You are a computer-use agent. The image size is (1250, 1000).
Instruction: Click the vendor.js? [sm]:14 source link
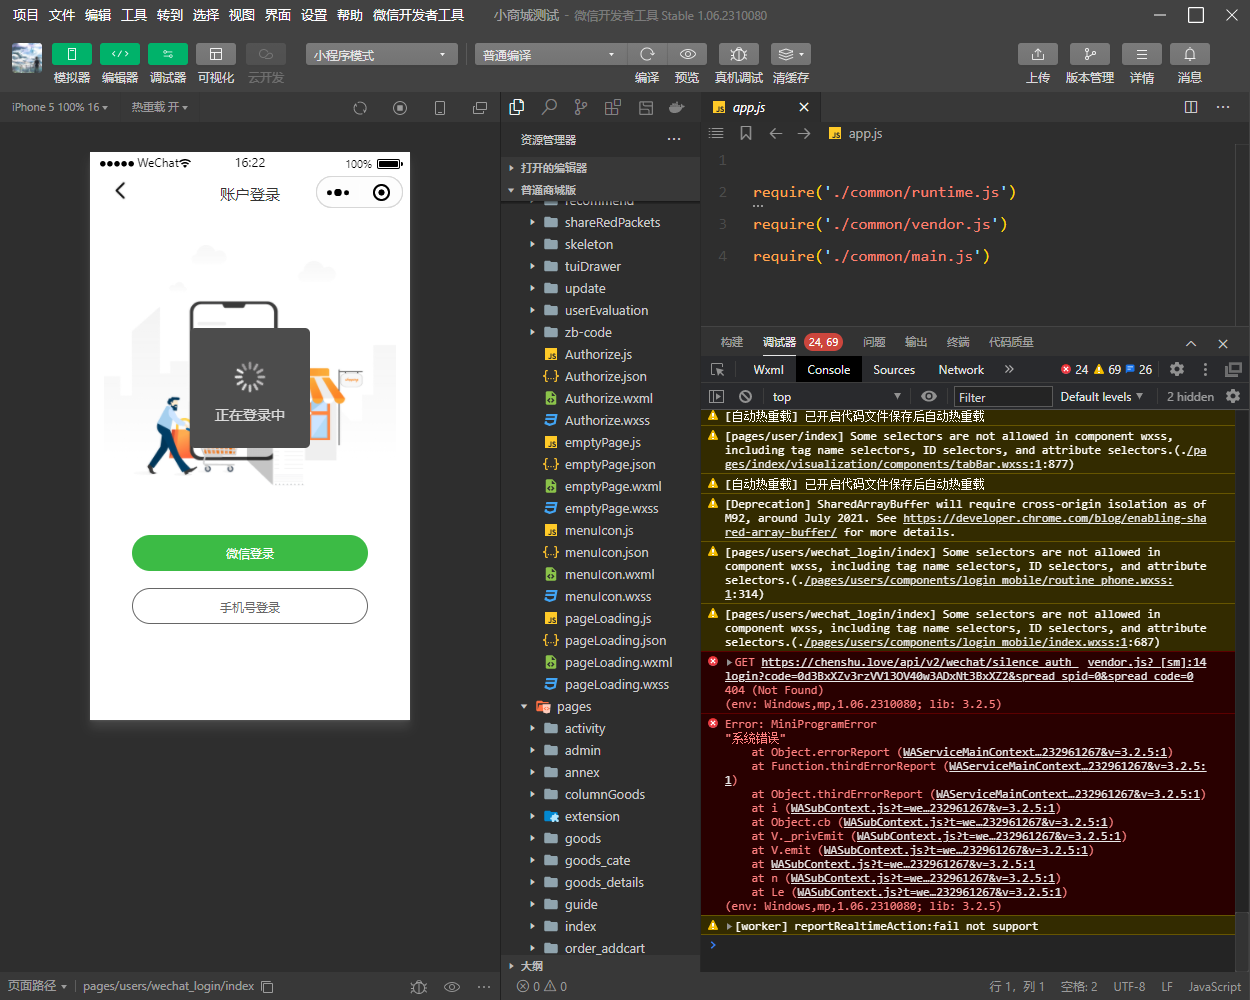pos(1147,662)
